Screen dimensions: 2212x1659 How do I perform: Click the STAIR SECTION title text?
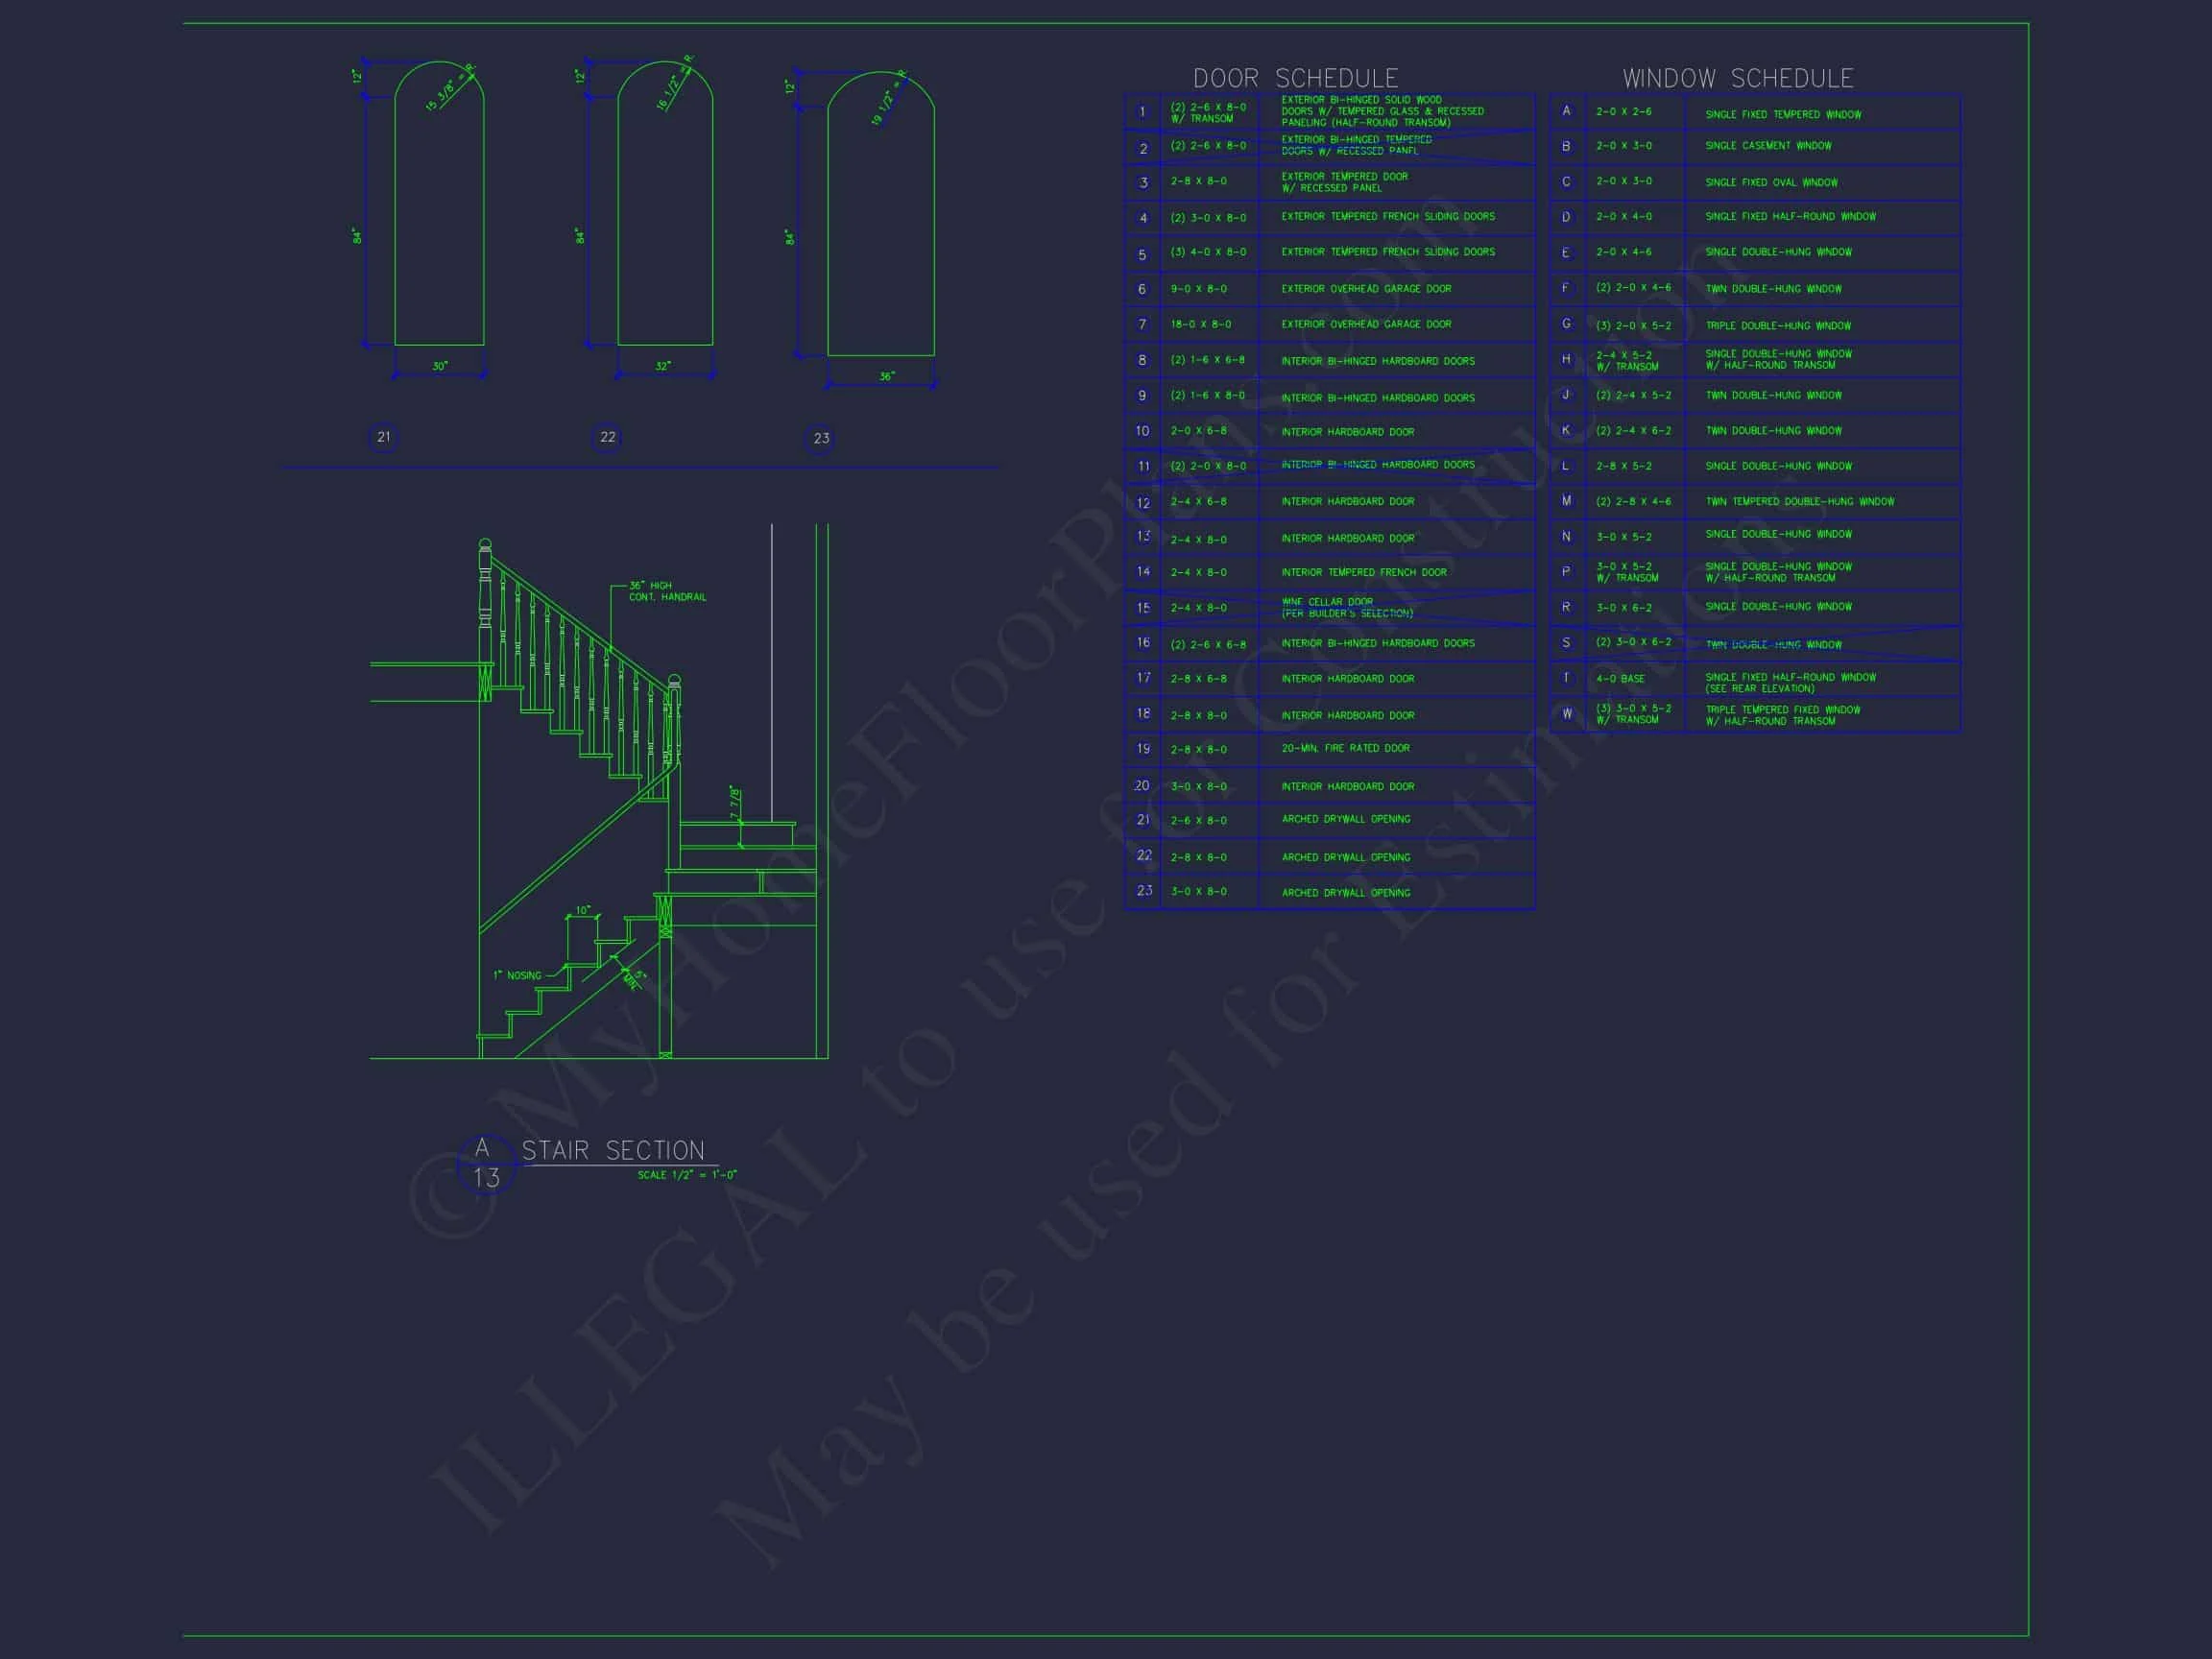pyautogui.click(x=613, y=1151)
